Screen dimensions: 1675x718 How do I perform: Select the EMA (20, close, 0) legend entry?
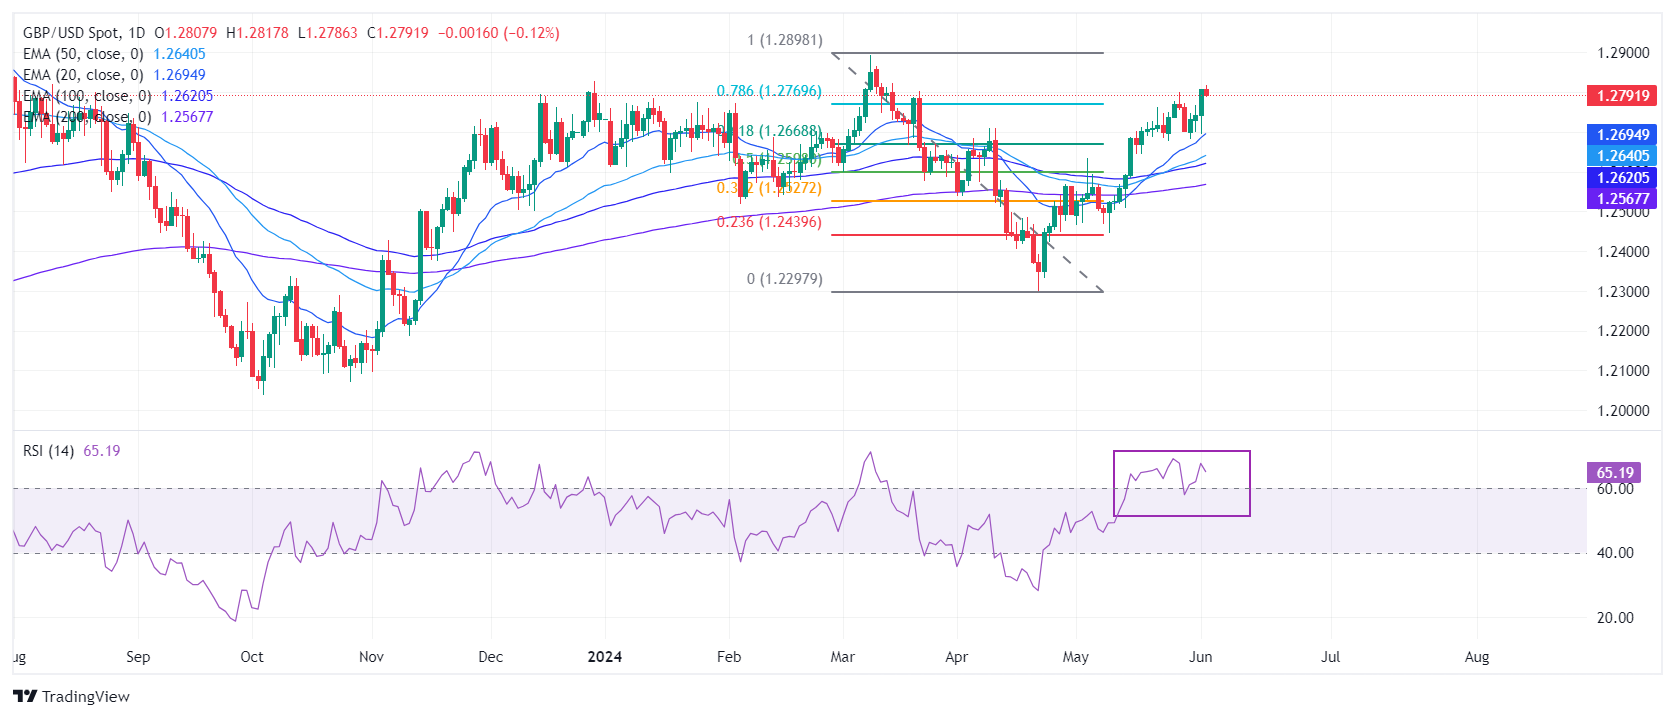[x=83, y=75]
